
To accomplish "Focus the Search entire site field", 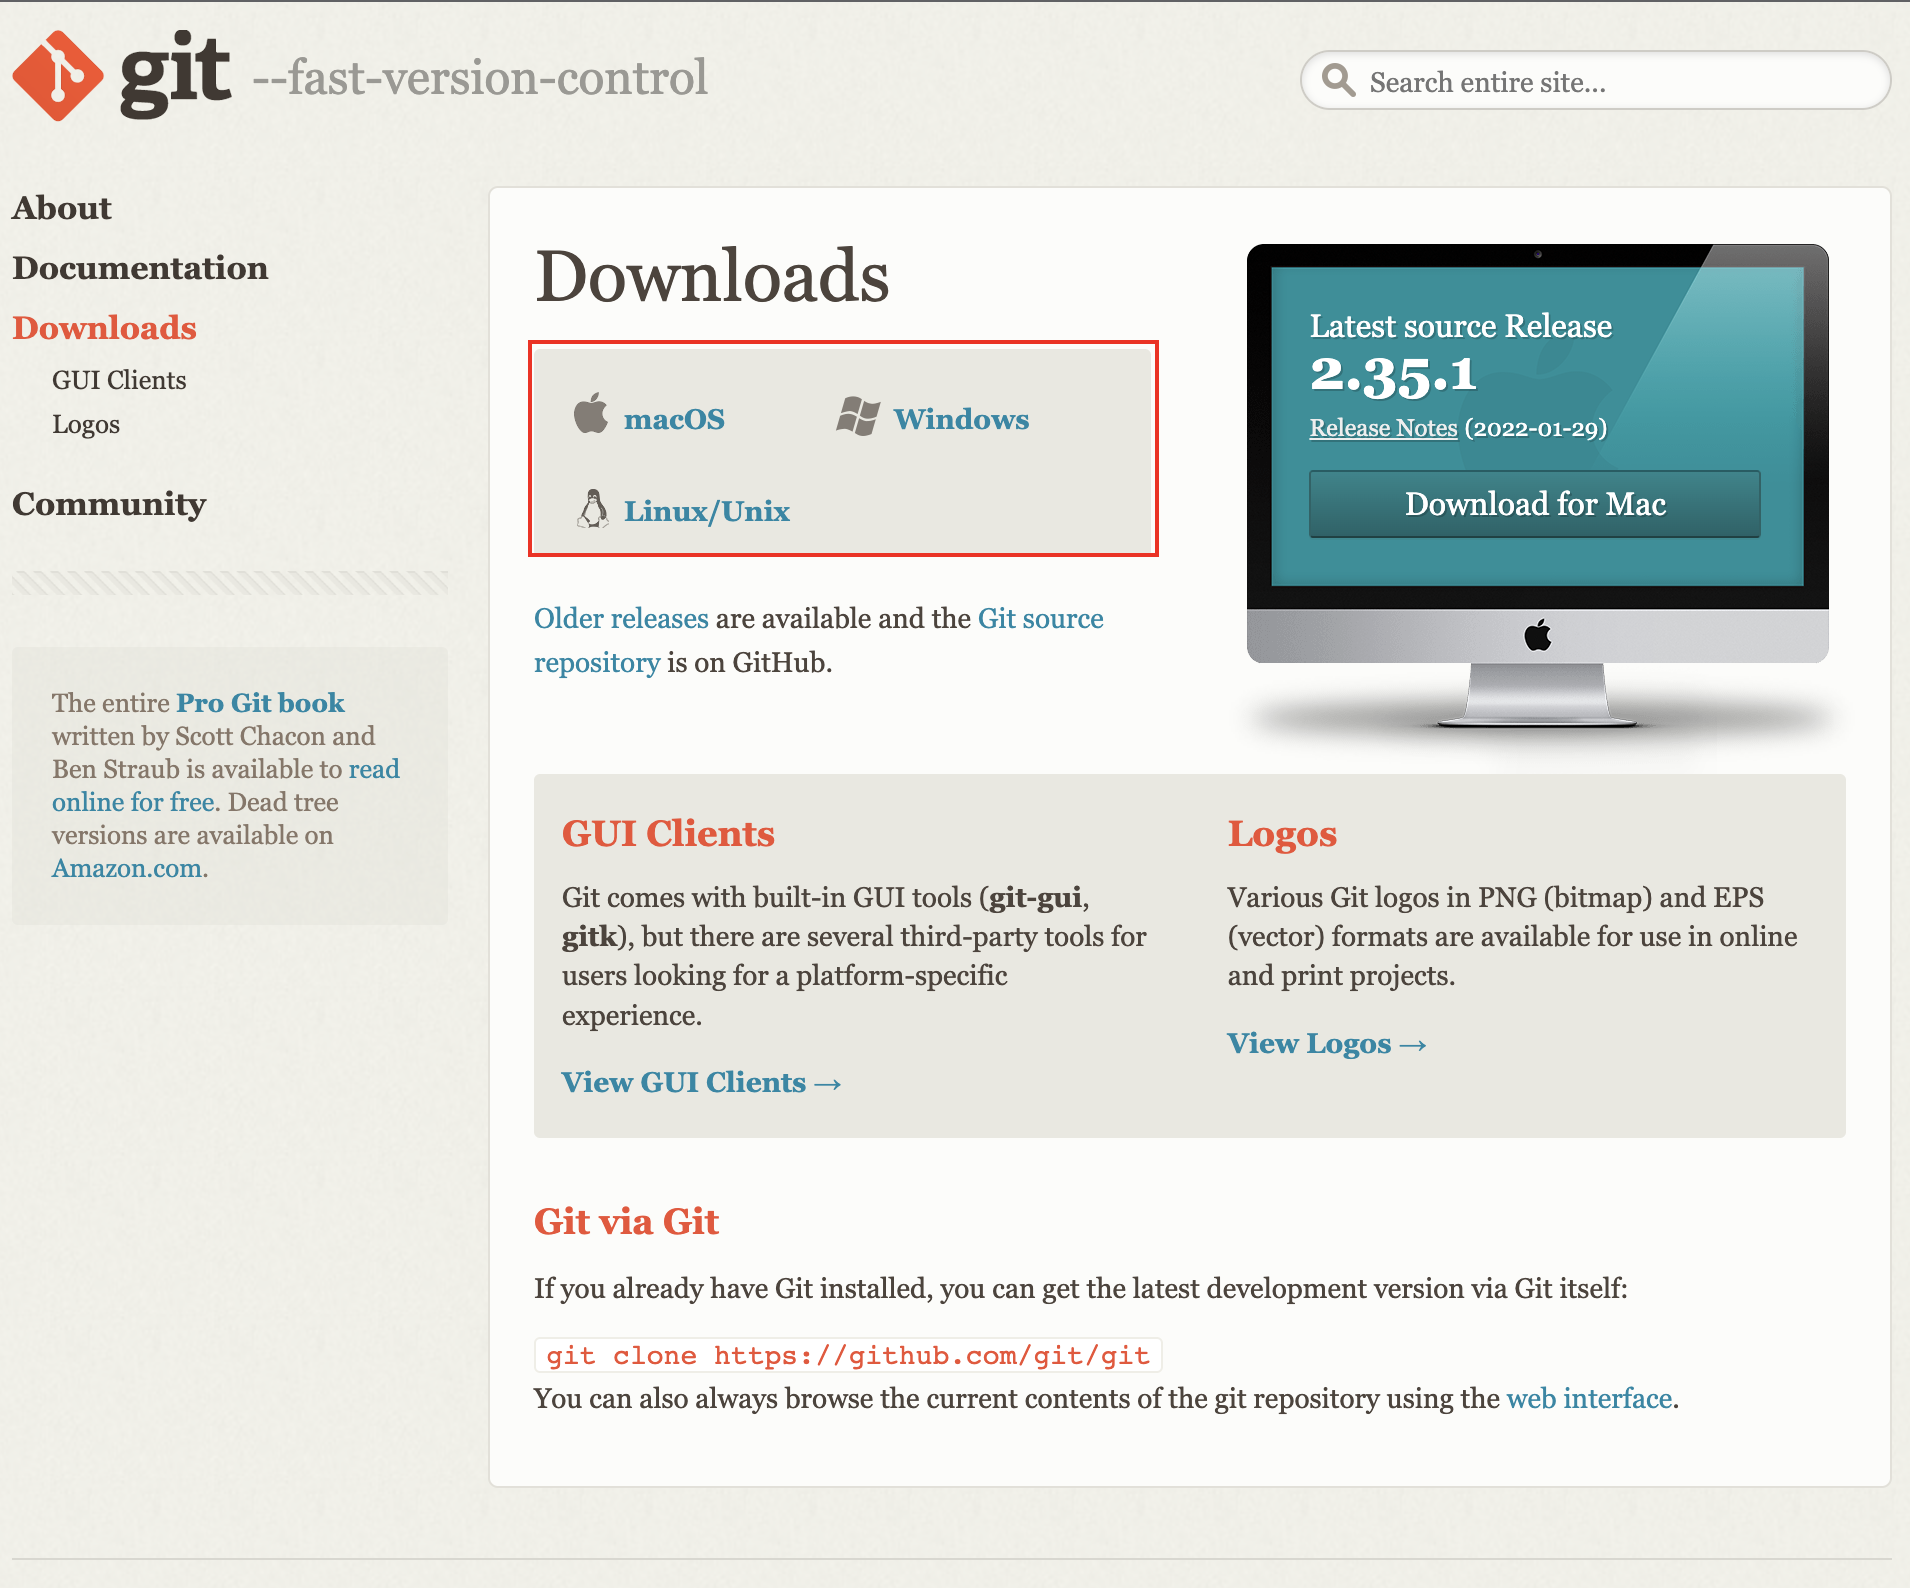I will 1595,81.
